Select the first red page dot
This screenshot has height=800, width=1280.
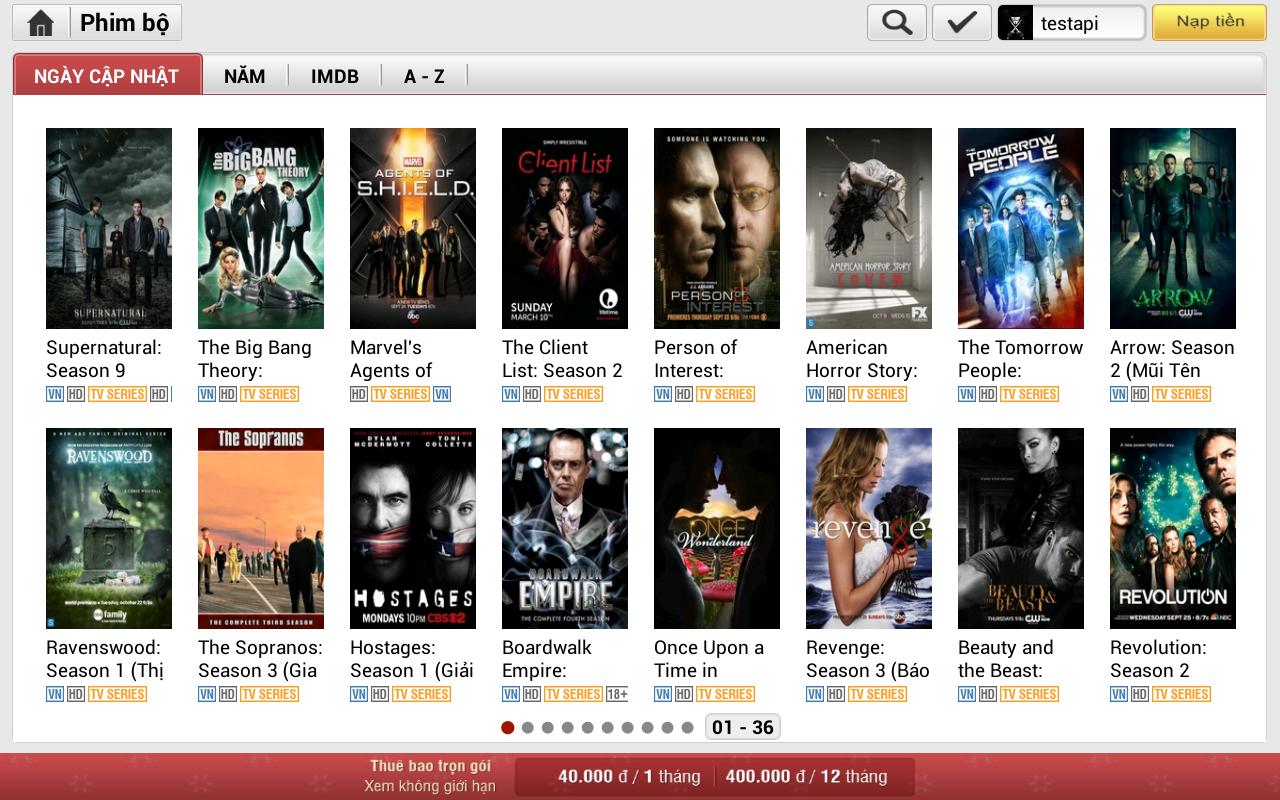pos(508,727)
